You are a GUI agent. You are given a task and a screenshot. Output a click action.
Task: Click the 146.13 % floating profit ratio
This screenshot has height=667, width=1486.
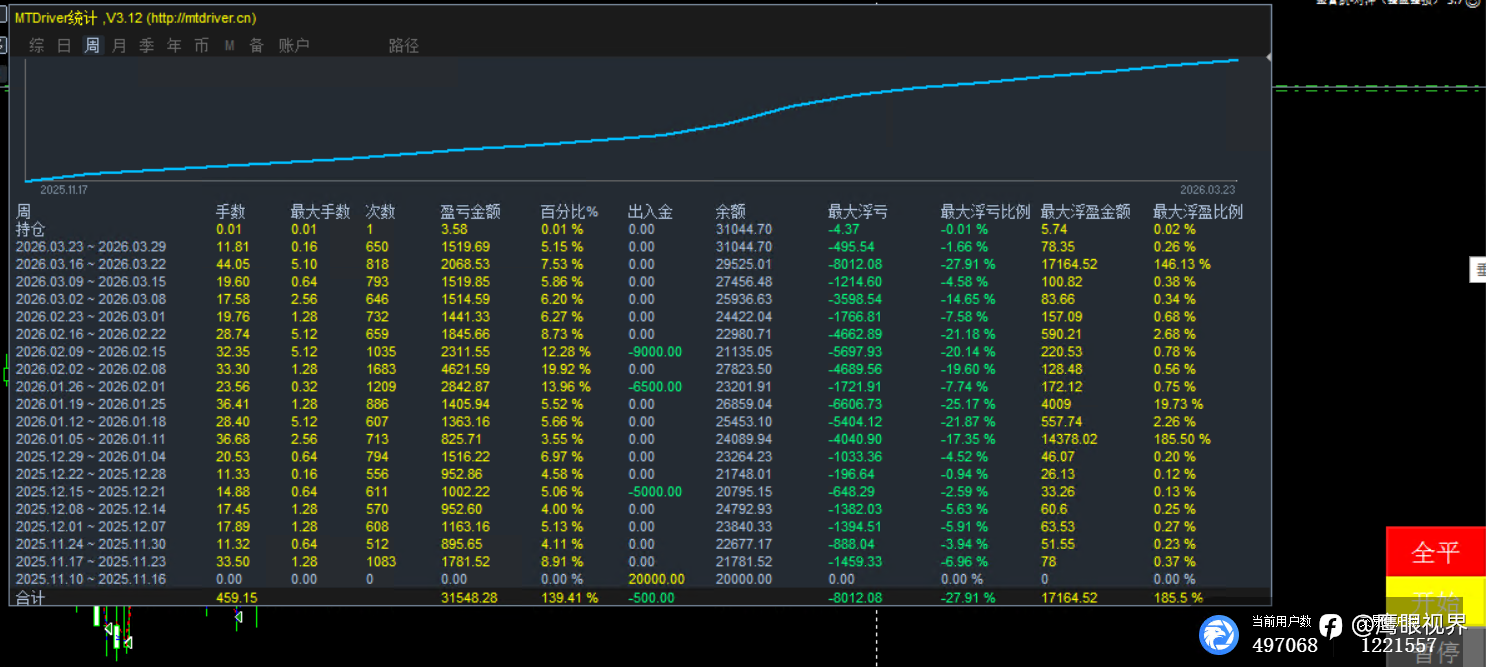(1182, 264)
